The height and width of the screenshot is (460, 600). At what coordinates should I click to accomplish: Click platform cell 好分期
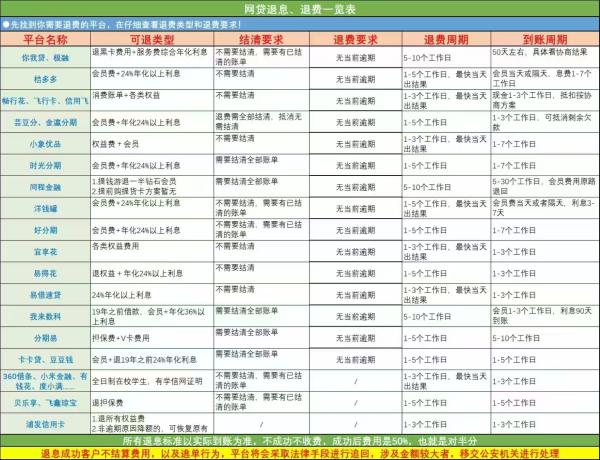click(45, 230)
